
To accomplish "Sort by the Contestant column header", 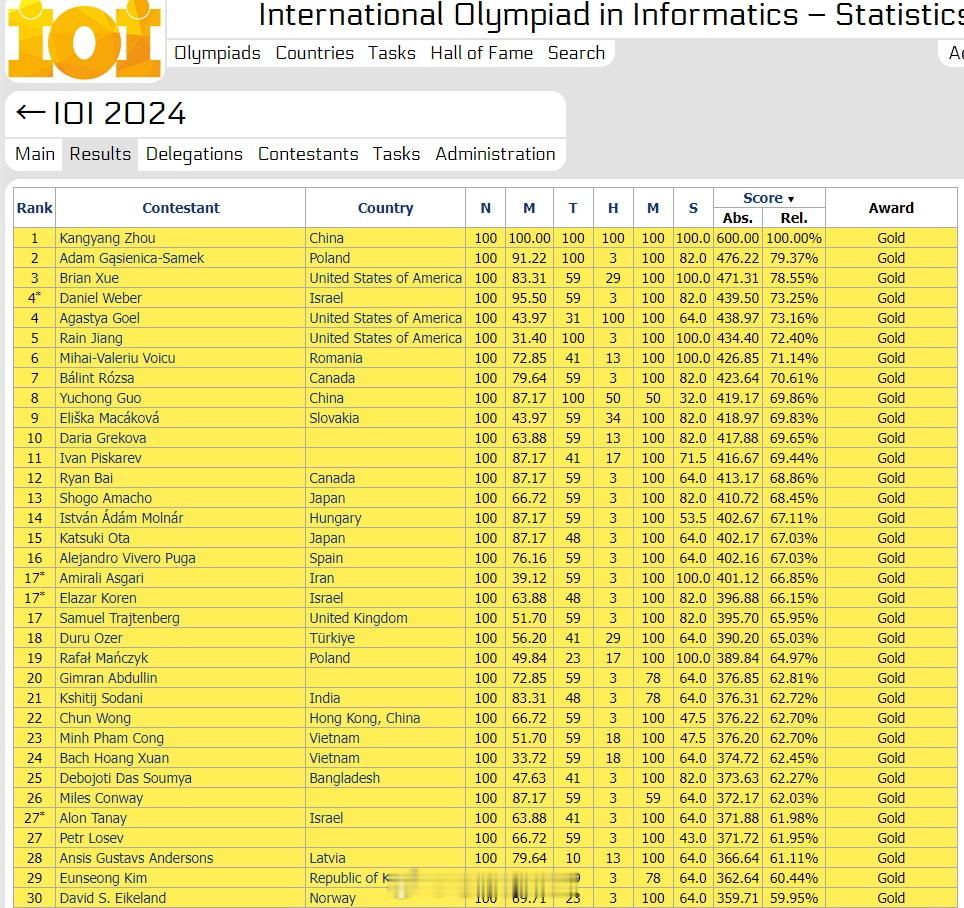I will [181, 208].
